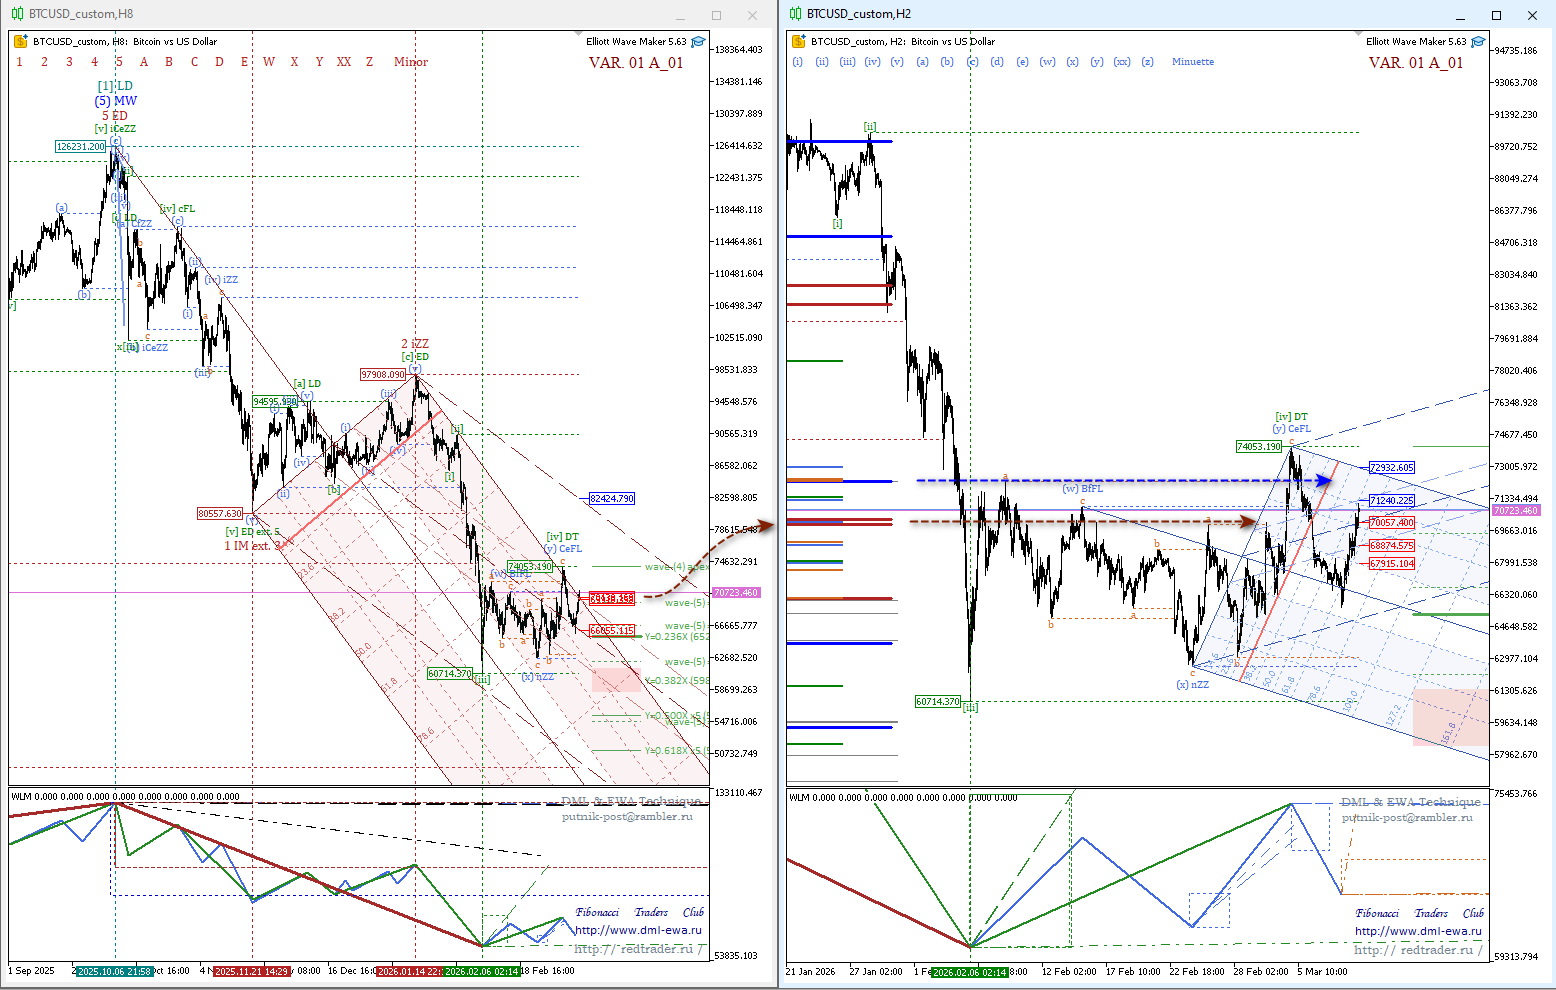Click the 'Minor' wave degree label
The width and height of the screenshot is (1556, 990).
410,62
